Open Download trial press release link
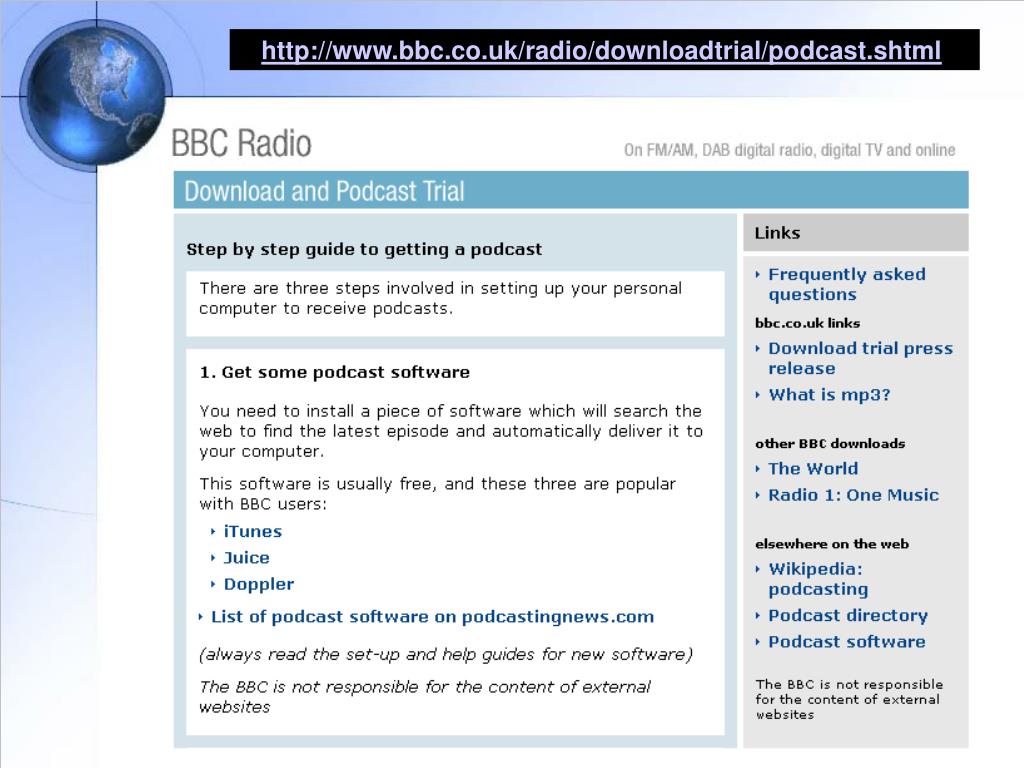1024x768 pixels. [x=860, y=358]
